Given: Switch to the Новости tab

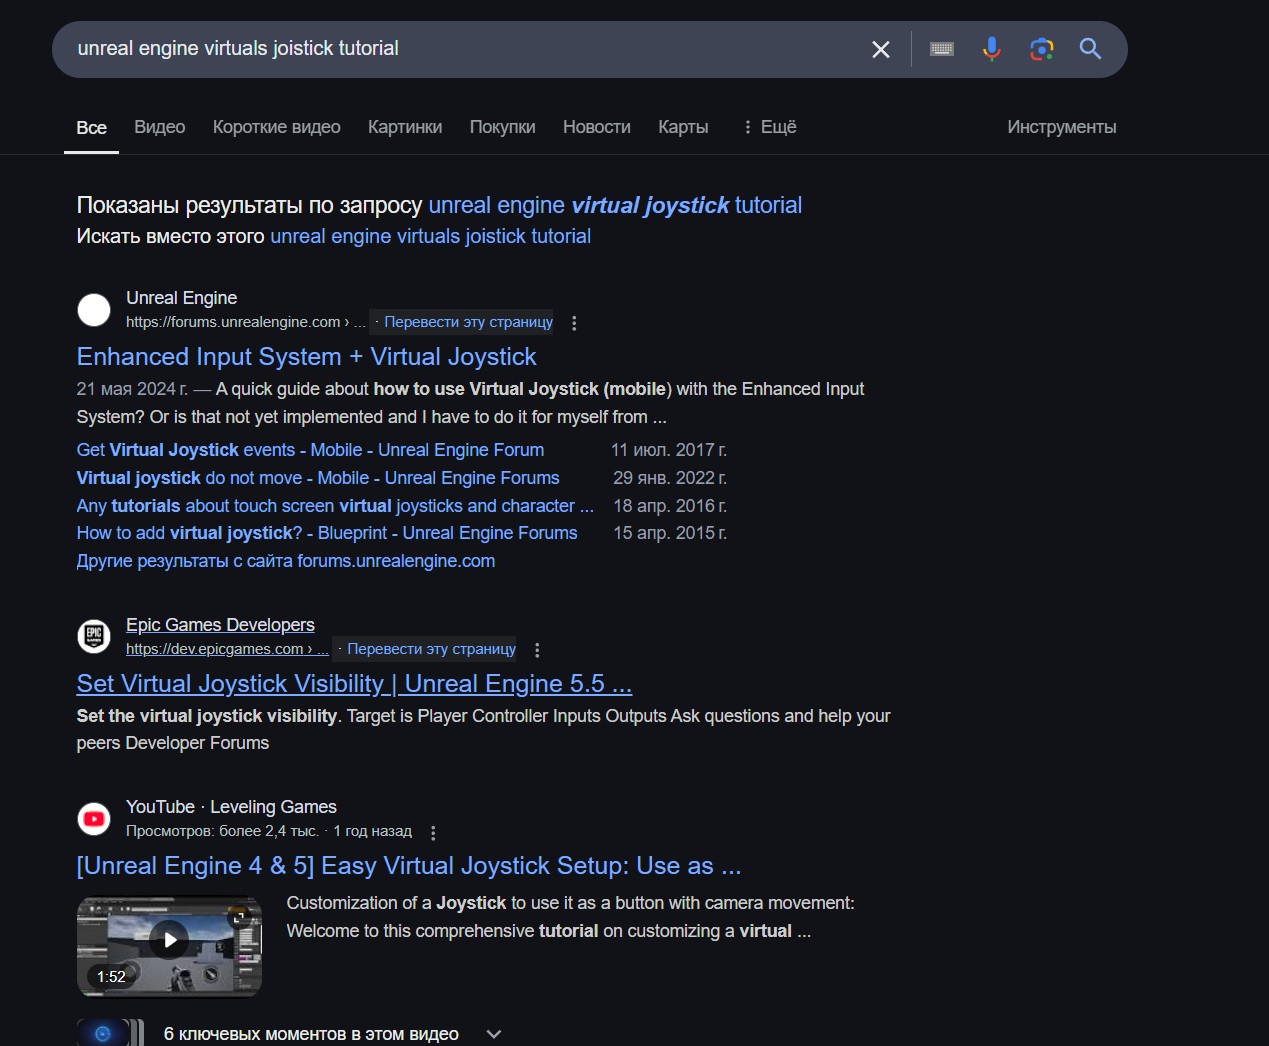Looking at the screenshot, I should pos(597,127).
